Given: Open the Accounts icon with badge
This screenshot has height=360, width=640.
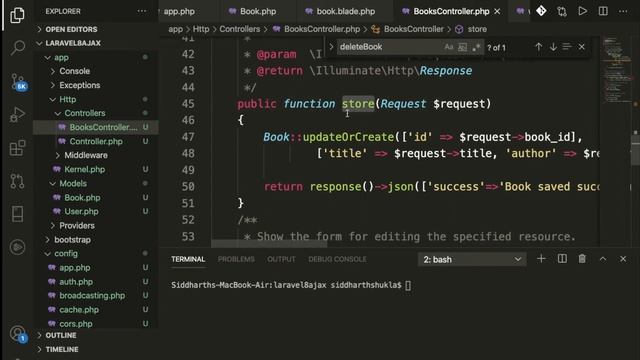Looking at the screenshot, I should click(18, 334).
